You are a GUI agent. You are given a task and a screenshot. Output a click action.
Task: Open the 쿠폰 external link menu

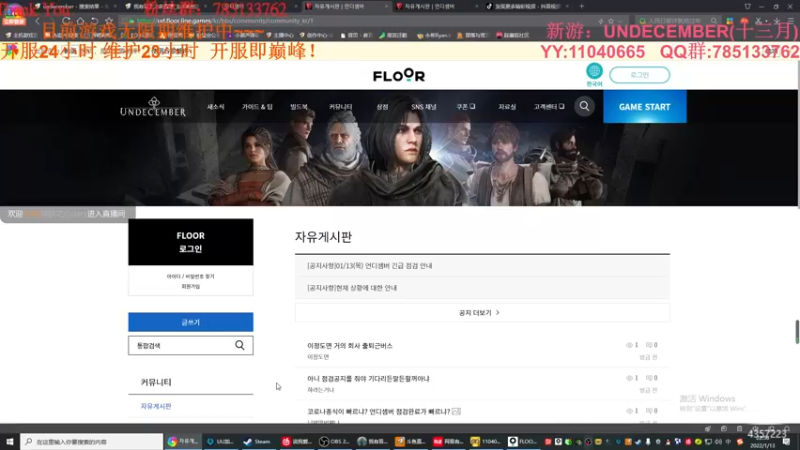coord(465,107)
